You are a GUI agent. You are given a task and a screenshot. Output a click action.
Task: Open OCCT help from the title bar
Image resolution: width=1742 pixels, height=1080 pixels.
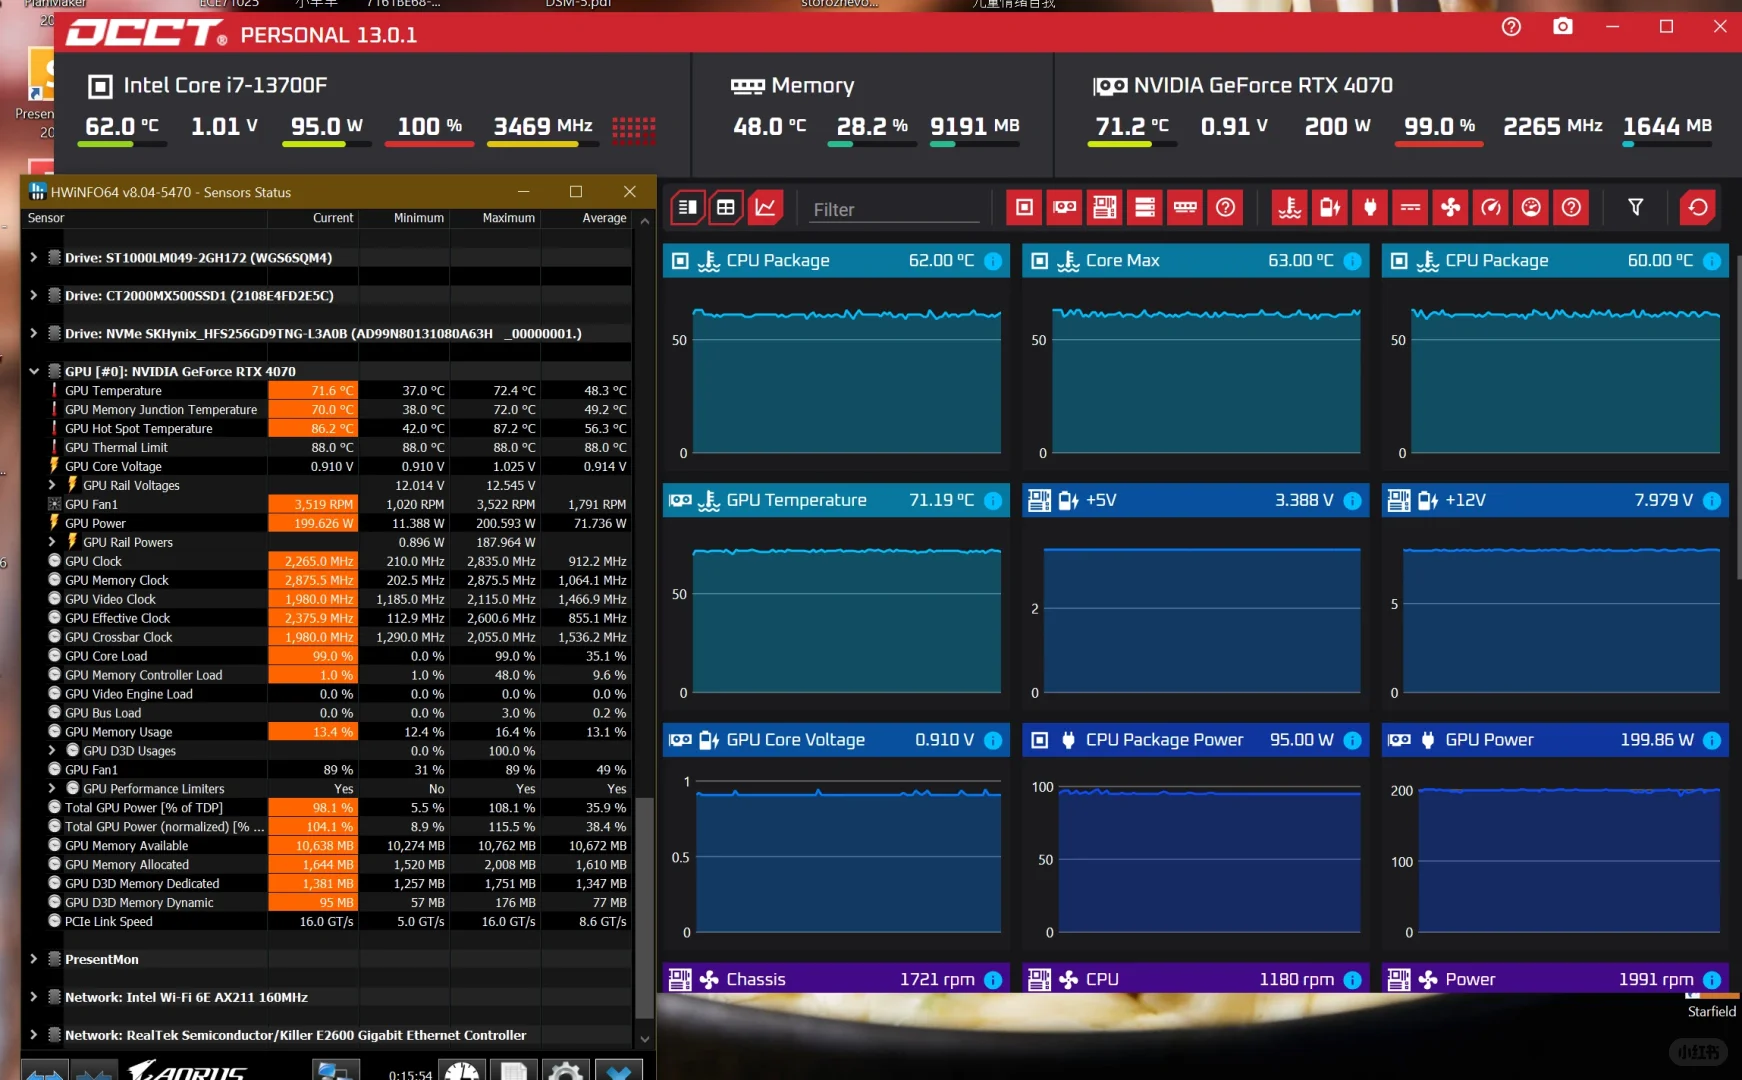pos(1511,26)
